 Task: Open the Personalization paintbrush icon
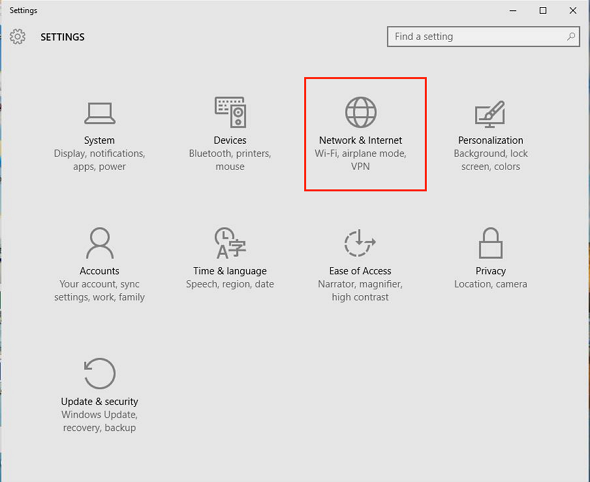[490, 114]
